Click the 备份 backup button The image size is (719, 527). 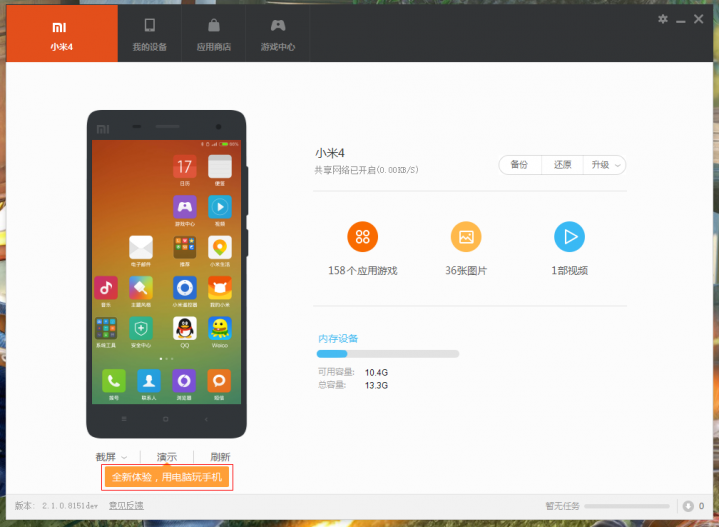click(x=519, y=165)
